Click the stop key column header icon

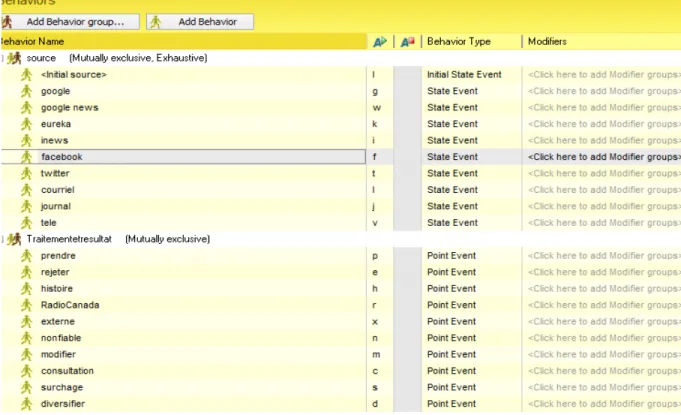click(407, 42)
